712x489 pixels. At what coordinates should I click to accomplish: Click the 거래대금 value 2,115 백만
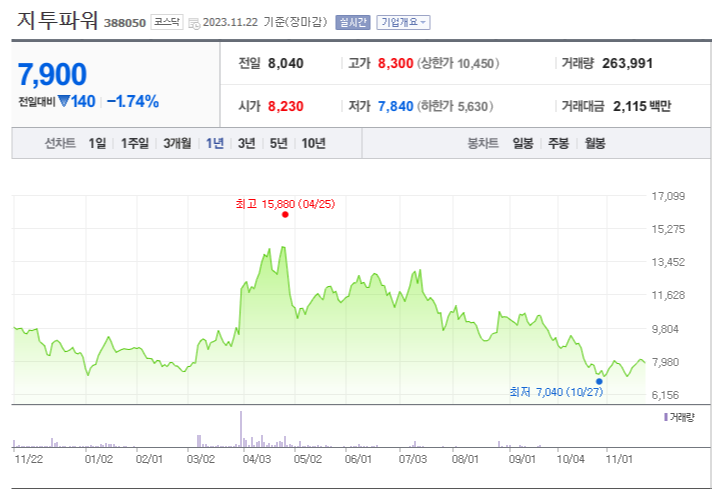(642, 106)
